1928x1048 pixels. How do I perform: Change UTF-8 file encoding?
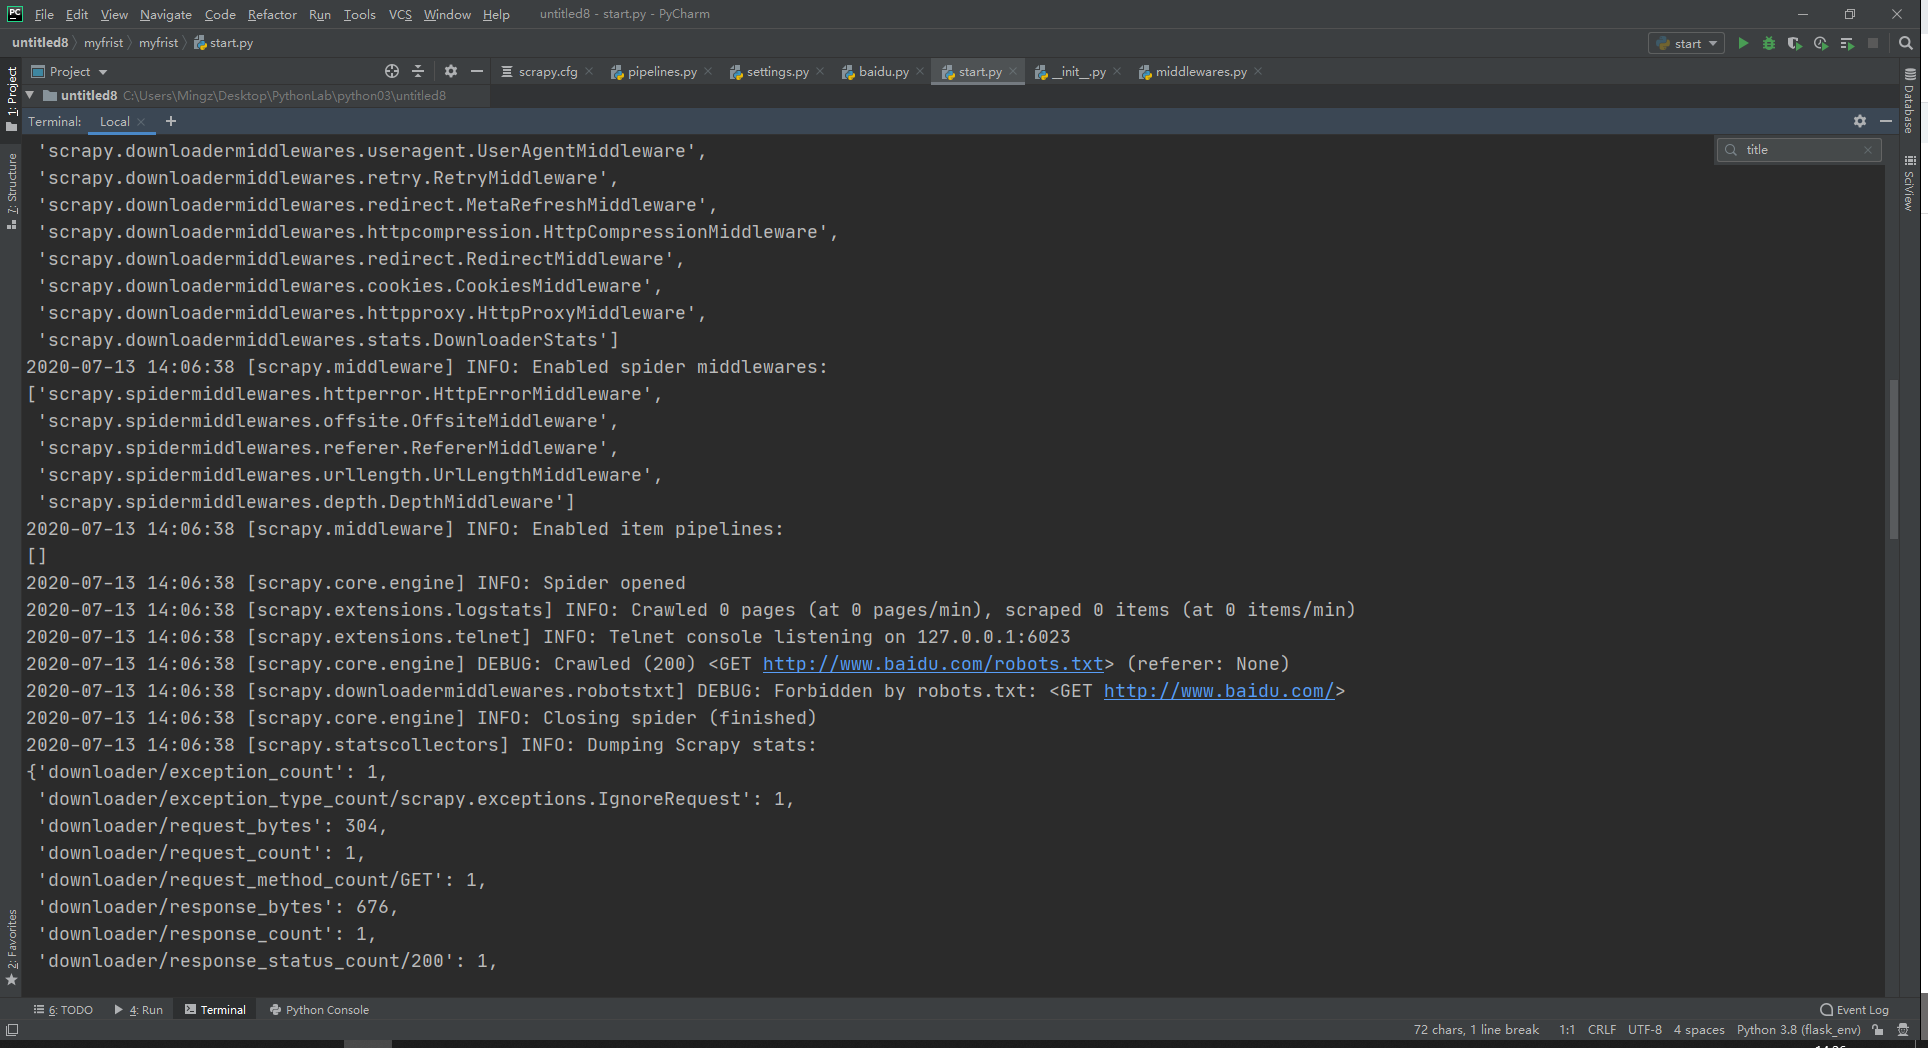pos(1645,1030)
